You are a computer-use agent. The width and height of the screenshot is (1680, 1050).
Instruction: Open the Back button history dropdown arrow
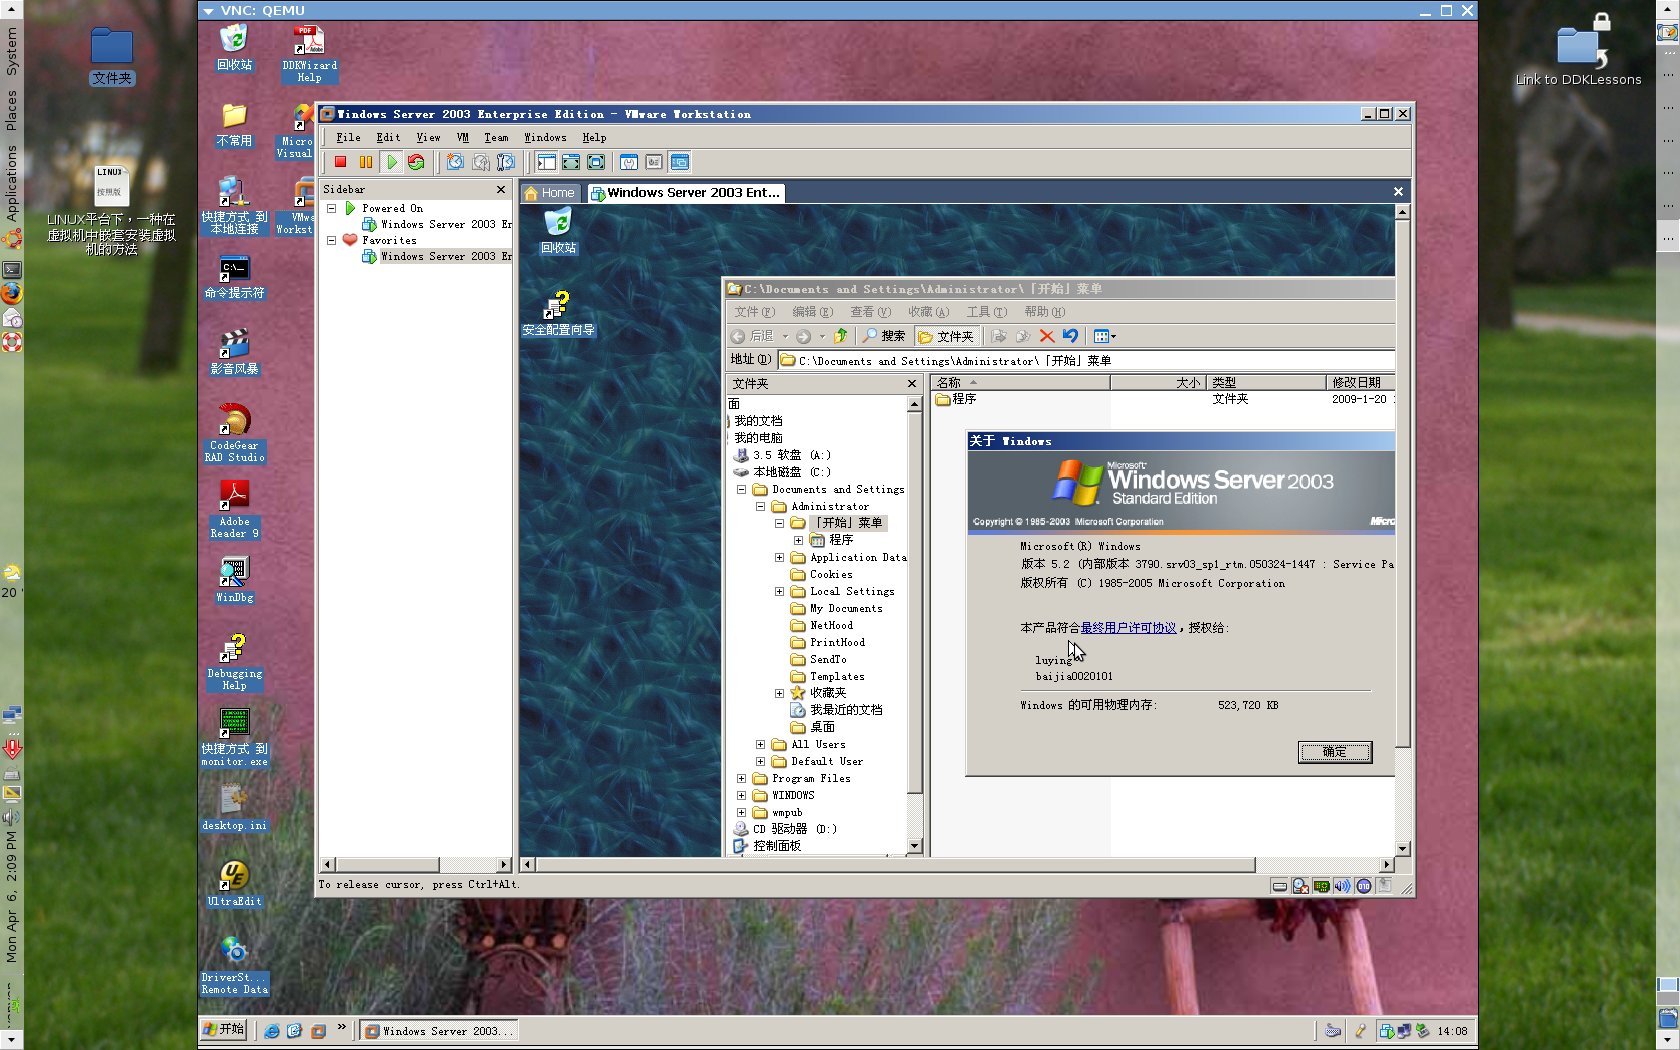(x=785, y=337)
